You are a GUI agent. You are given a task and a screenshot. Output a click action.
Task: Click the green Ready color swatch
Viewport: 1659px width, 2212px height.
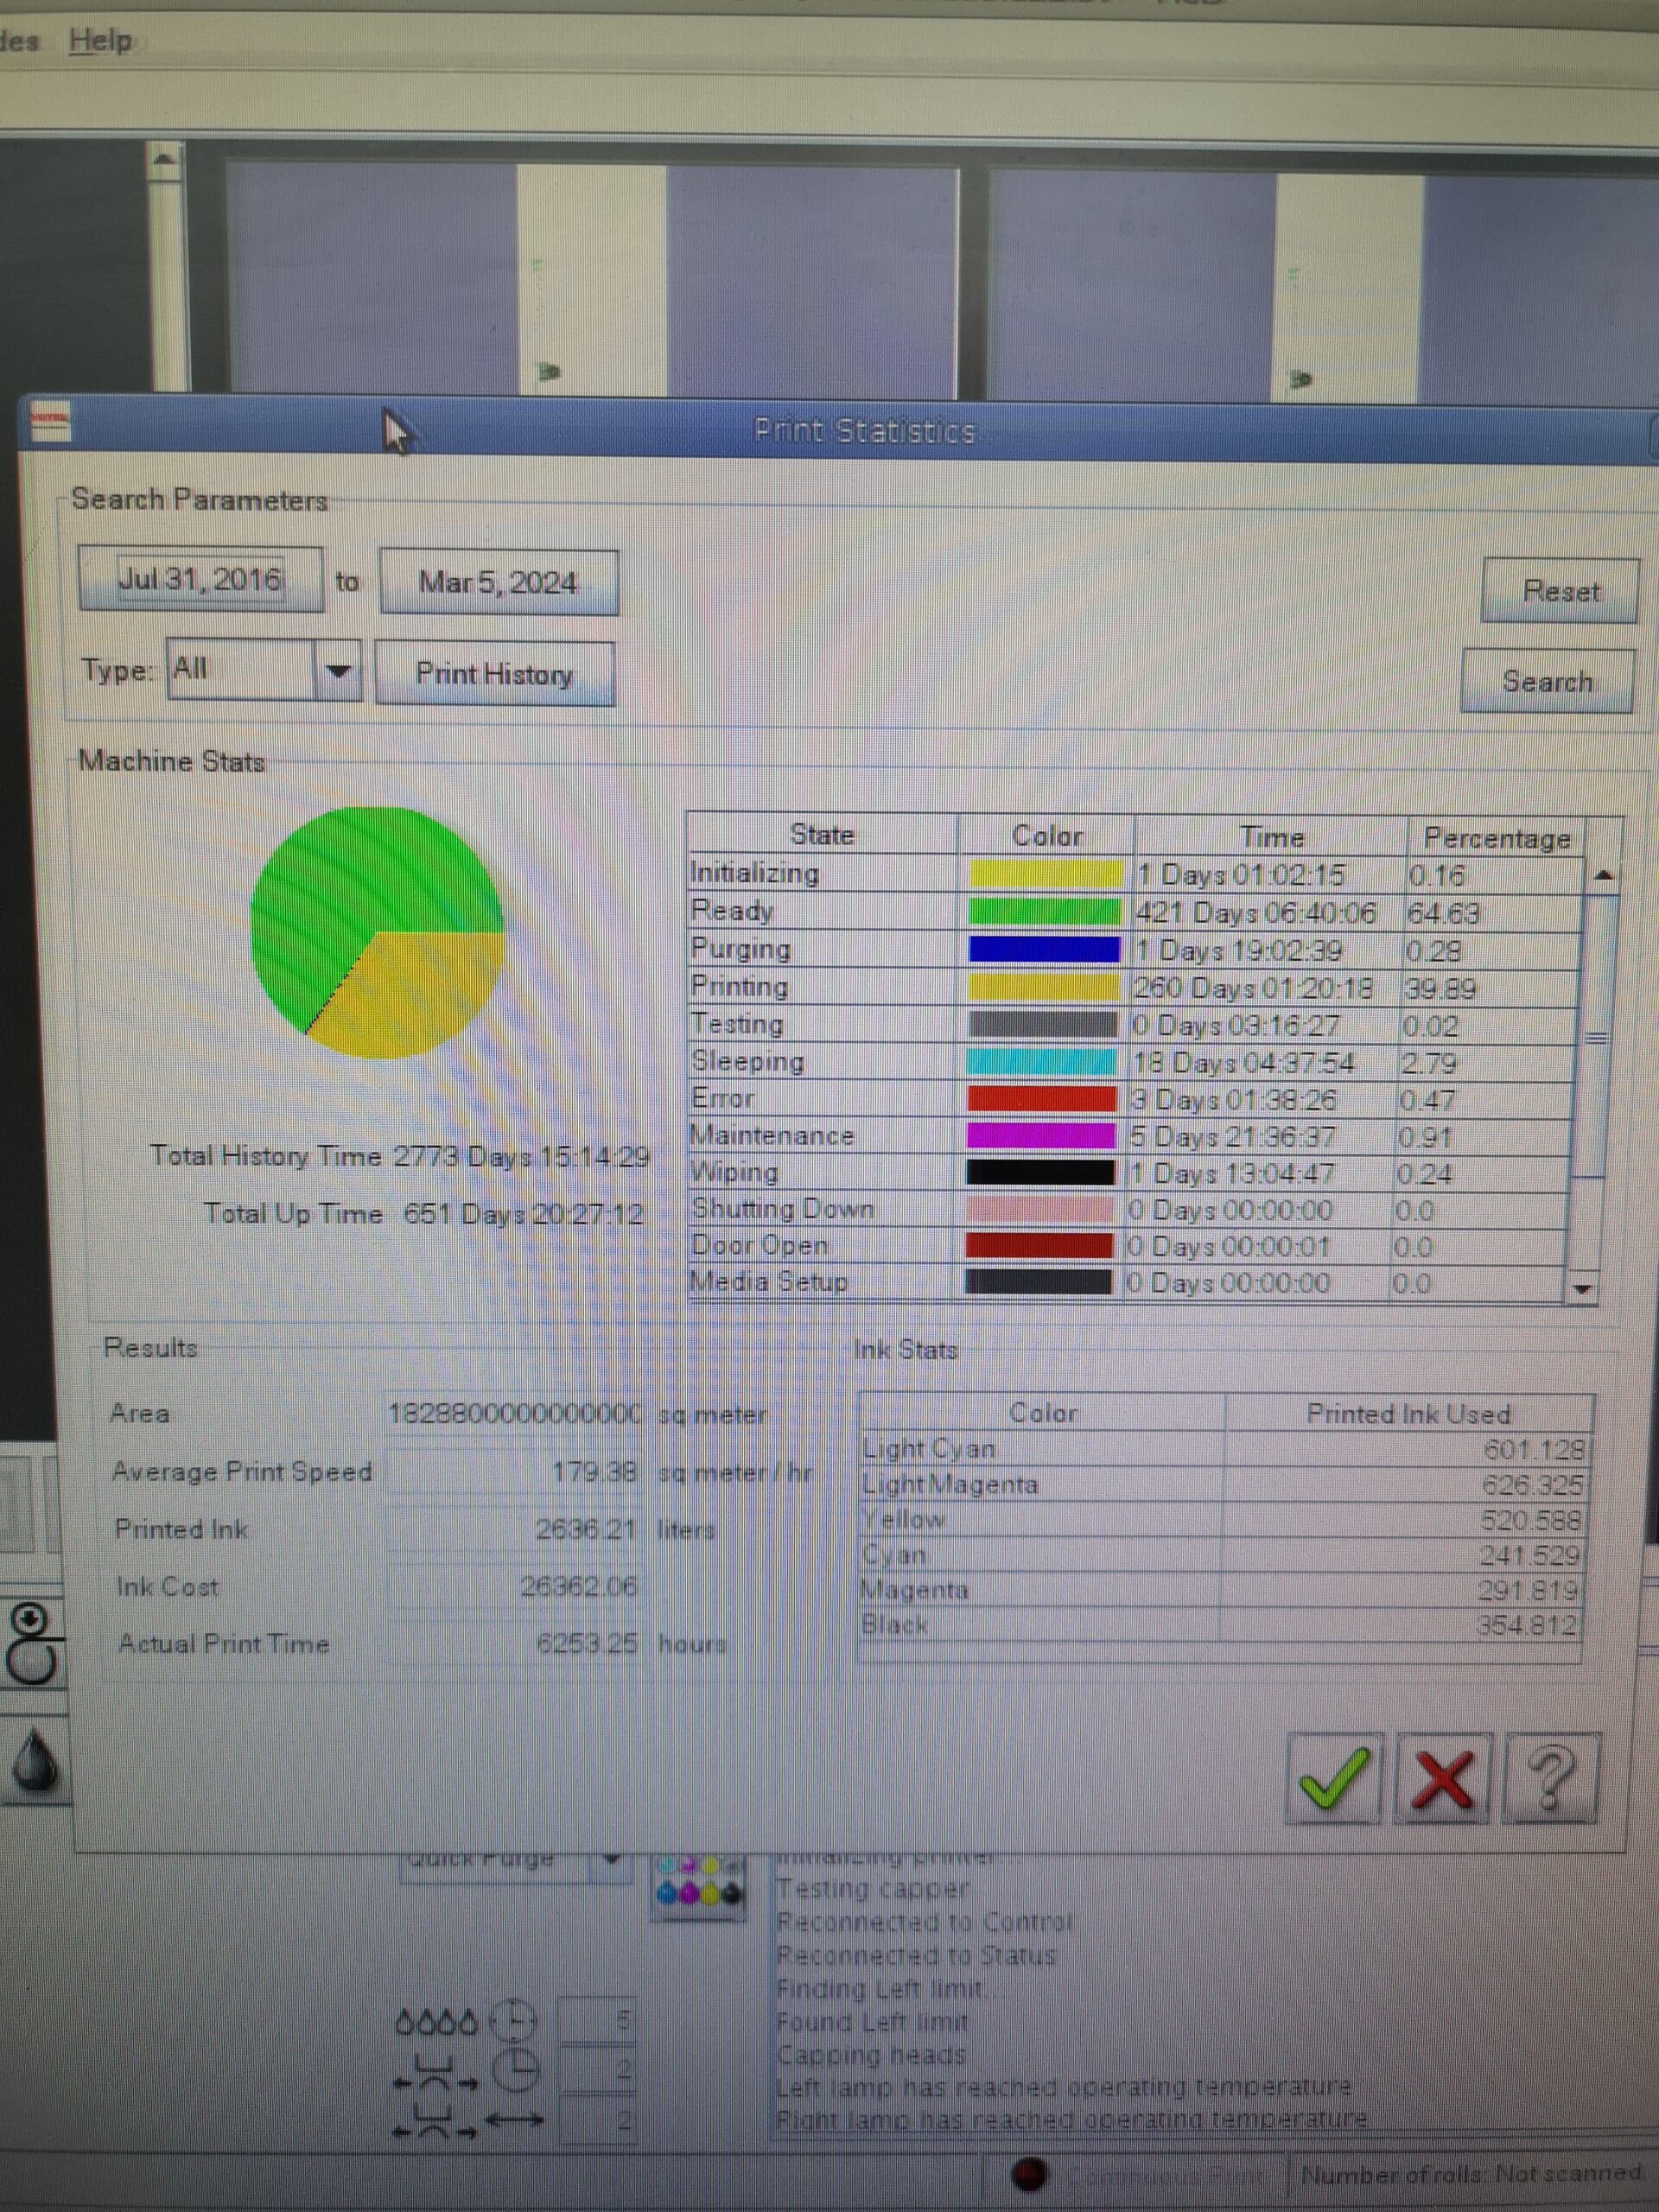[x=1045, y=912]
